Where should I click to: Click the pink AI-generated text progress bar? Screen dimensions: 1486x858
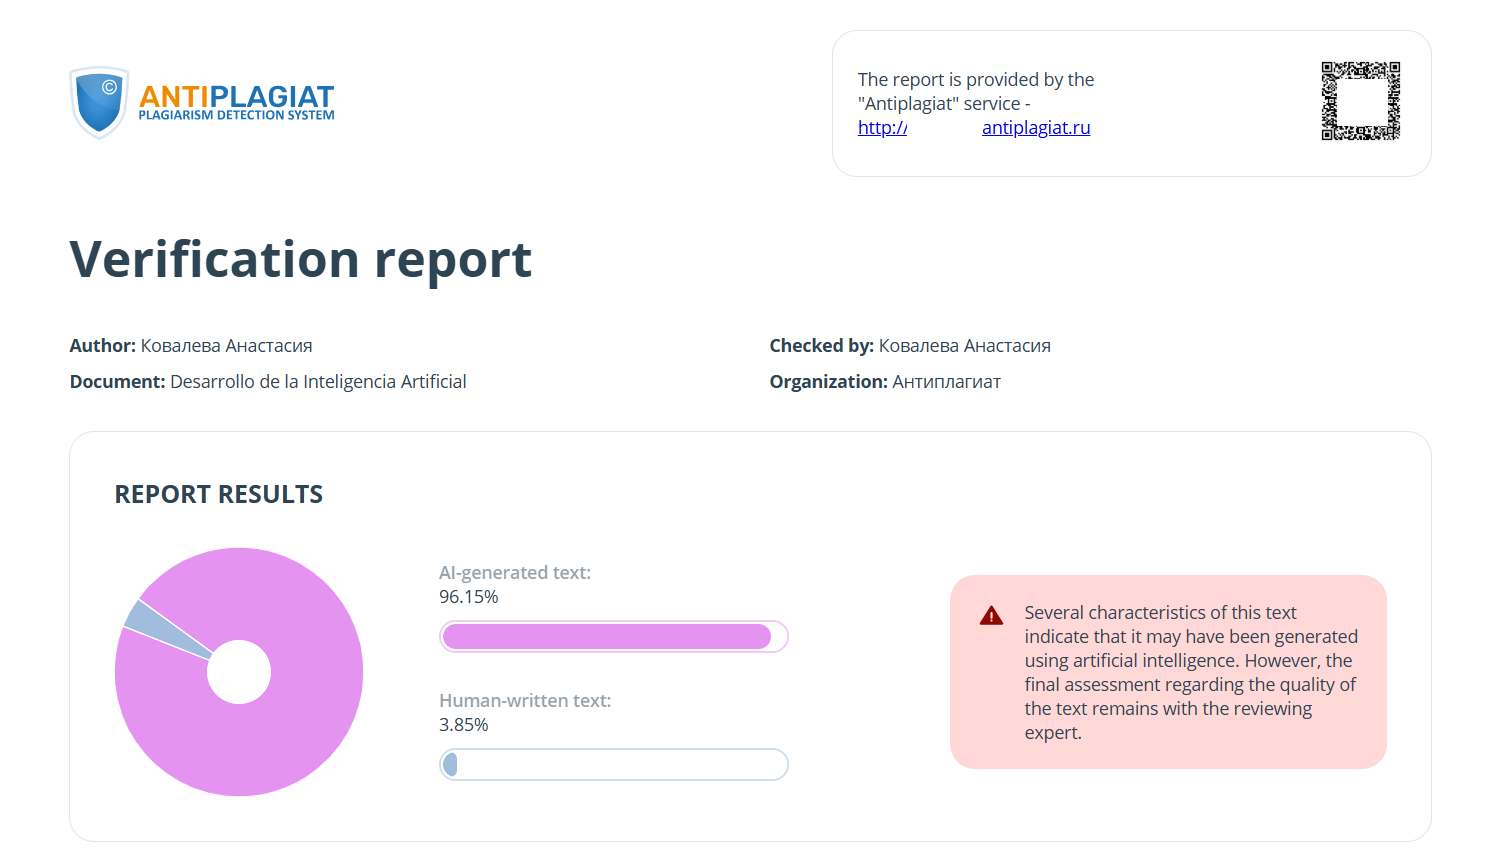click(606, 637)
